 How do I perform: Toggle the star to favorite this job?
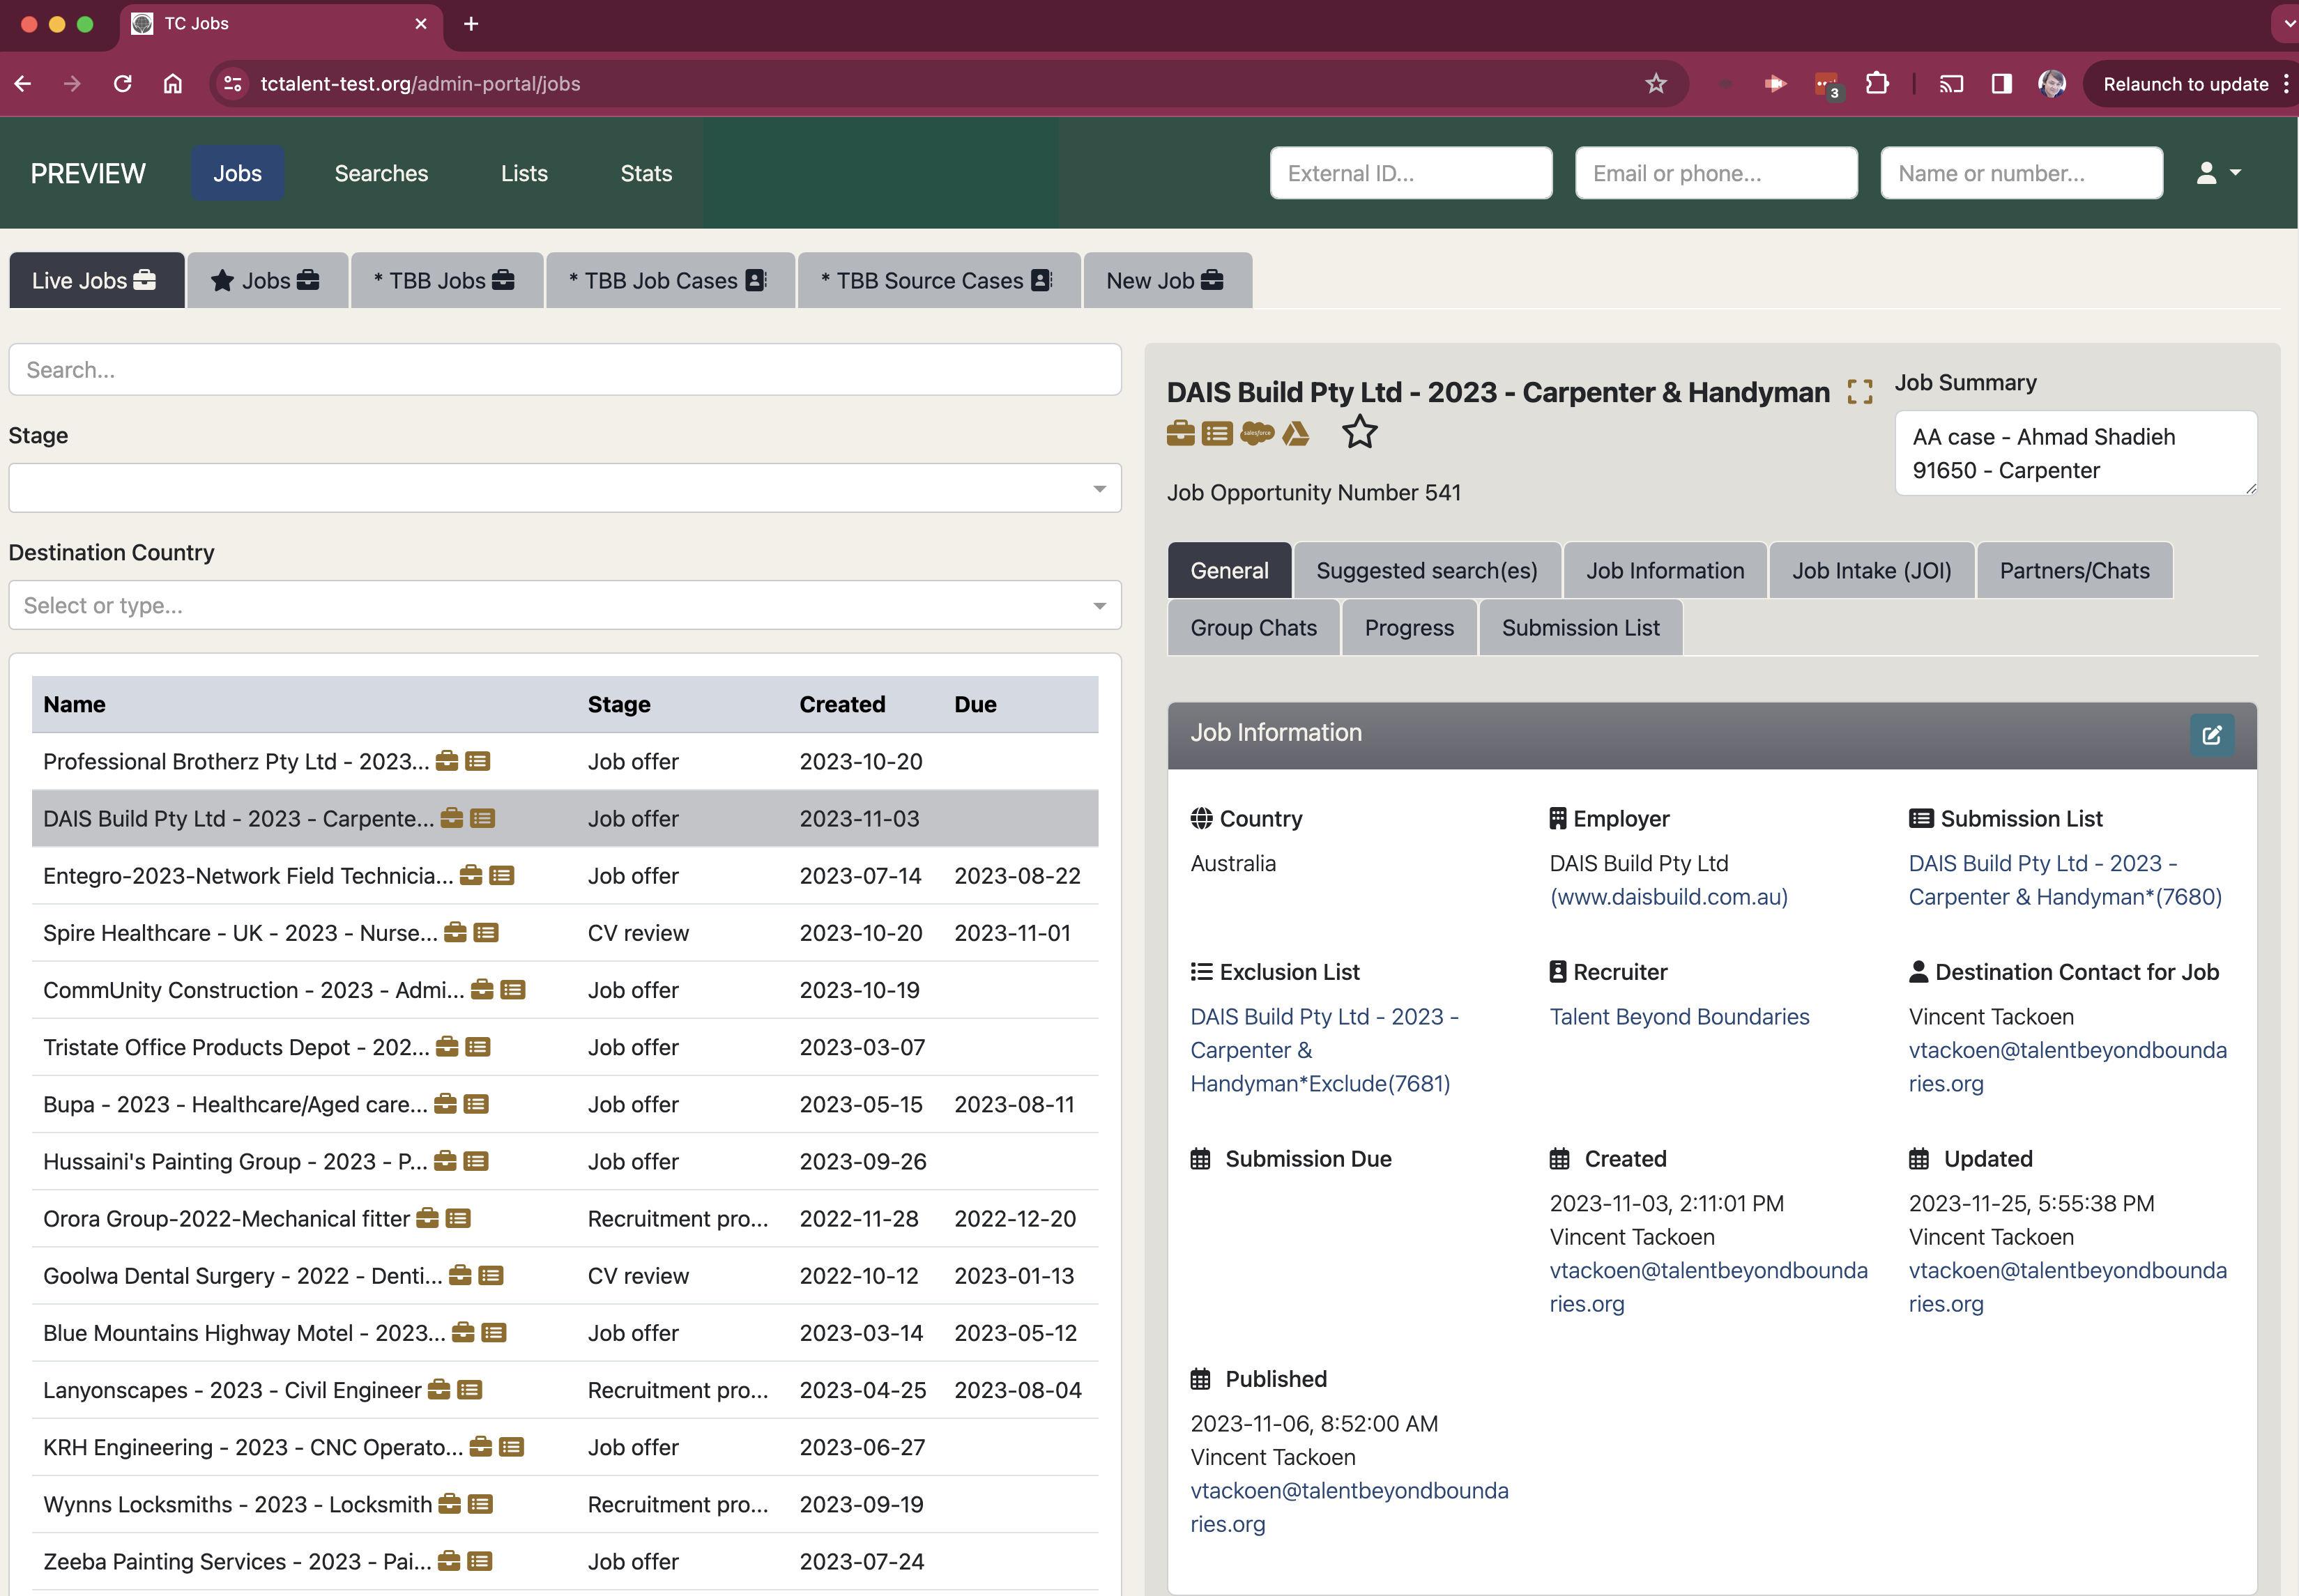(x=1359, y=432)
